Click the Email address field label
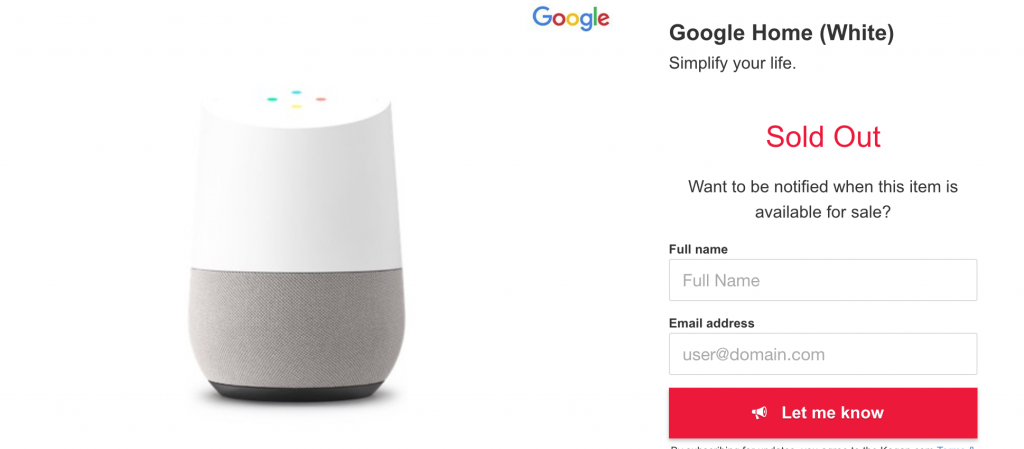Screen dimensions: 1024x449 (711, 323)
